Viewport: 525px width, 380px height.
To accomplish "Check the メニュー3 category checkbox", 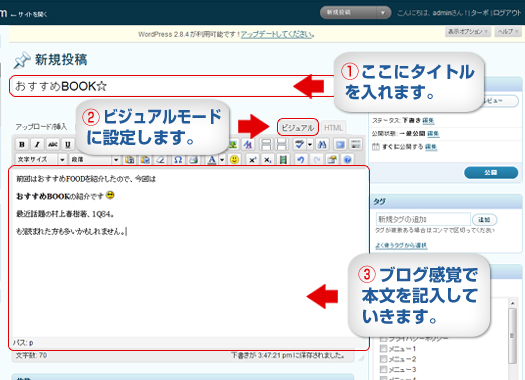I will (x=383, y=370).
